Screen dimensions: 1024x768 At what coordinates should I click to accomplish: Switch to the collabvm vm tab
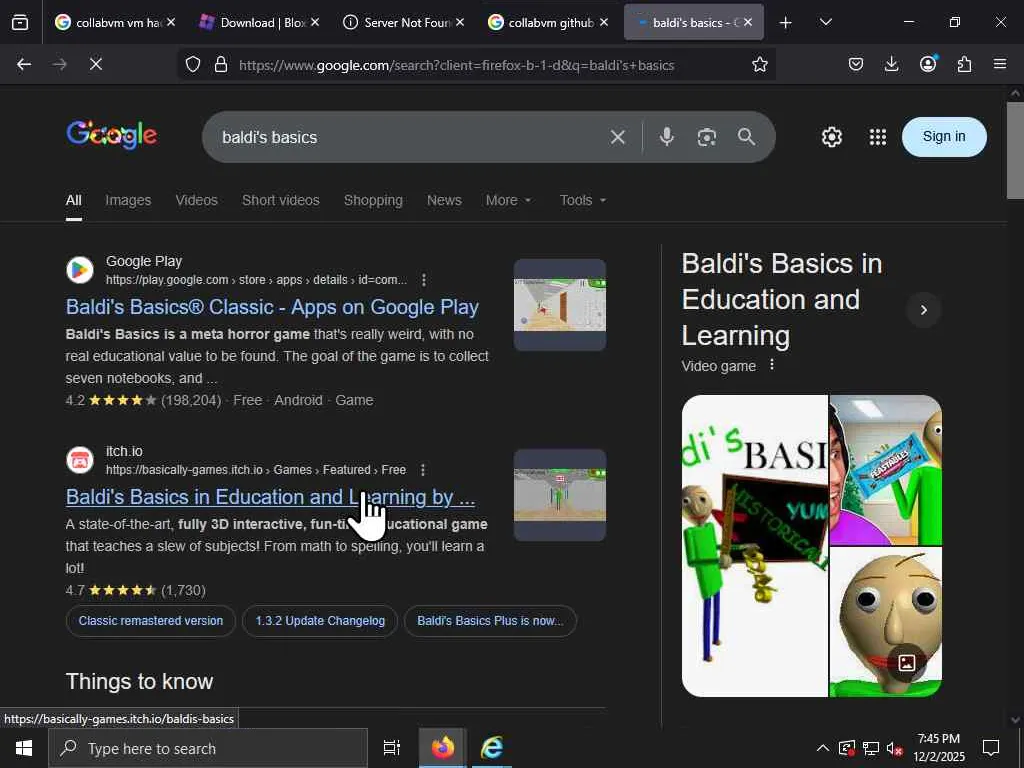tap(114, 23)
